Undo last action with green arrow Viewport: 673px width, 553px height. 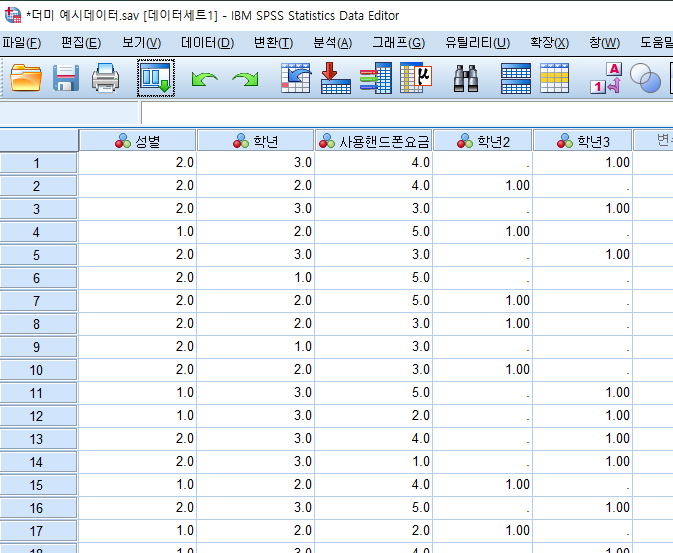(204, 79)
